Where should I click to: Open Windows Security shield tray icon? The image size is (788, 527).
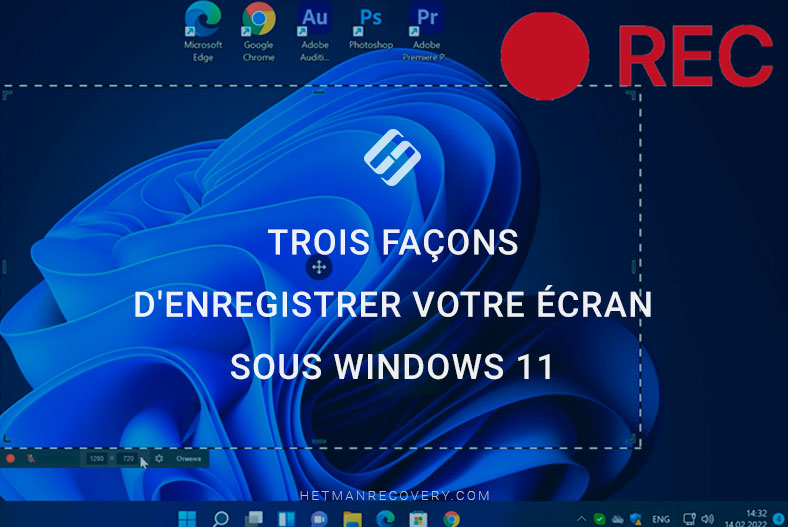coord(636,519)
